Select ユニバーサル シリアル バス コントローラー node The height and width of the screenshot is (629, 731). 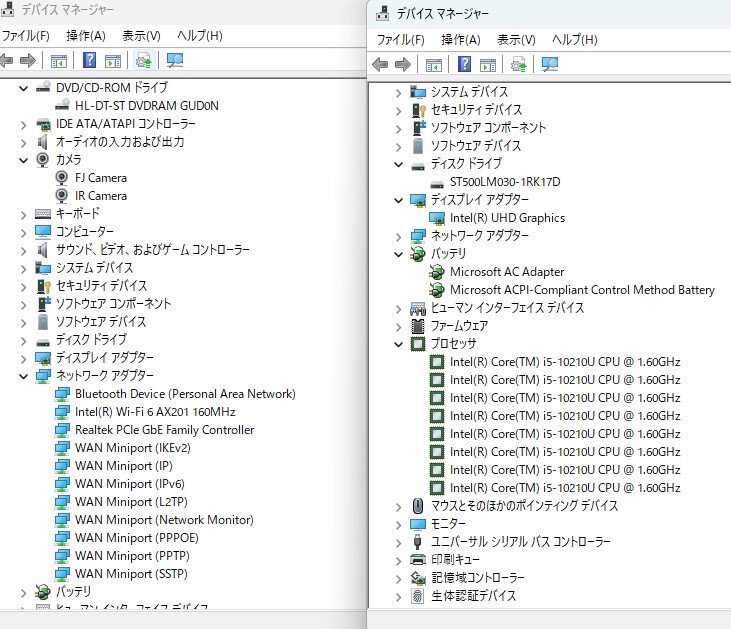coord(521,542)
